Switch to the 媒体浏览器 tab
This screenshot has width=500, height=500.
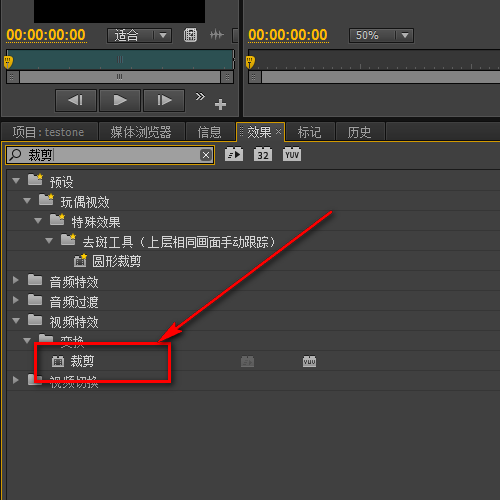point(141,132)
